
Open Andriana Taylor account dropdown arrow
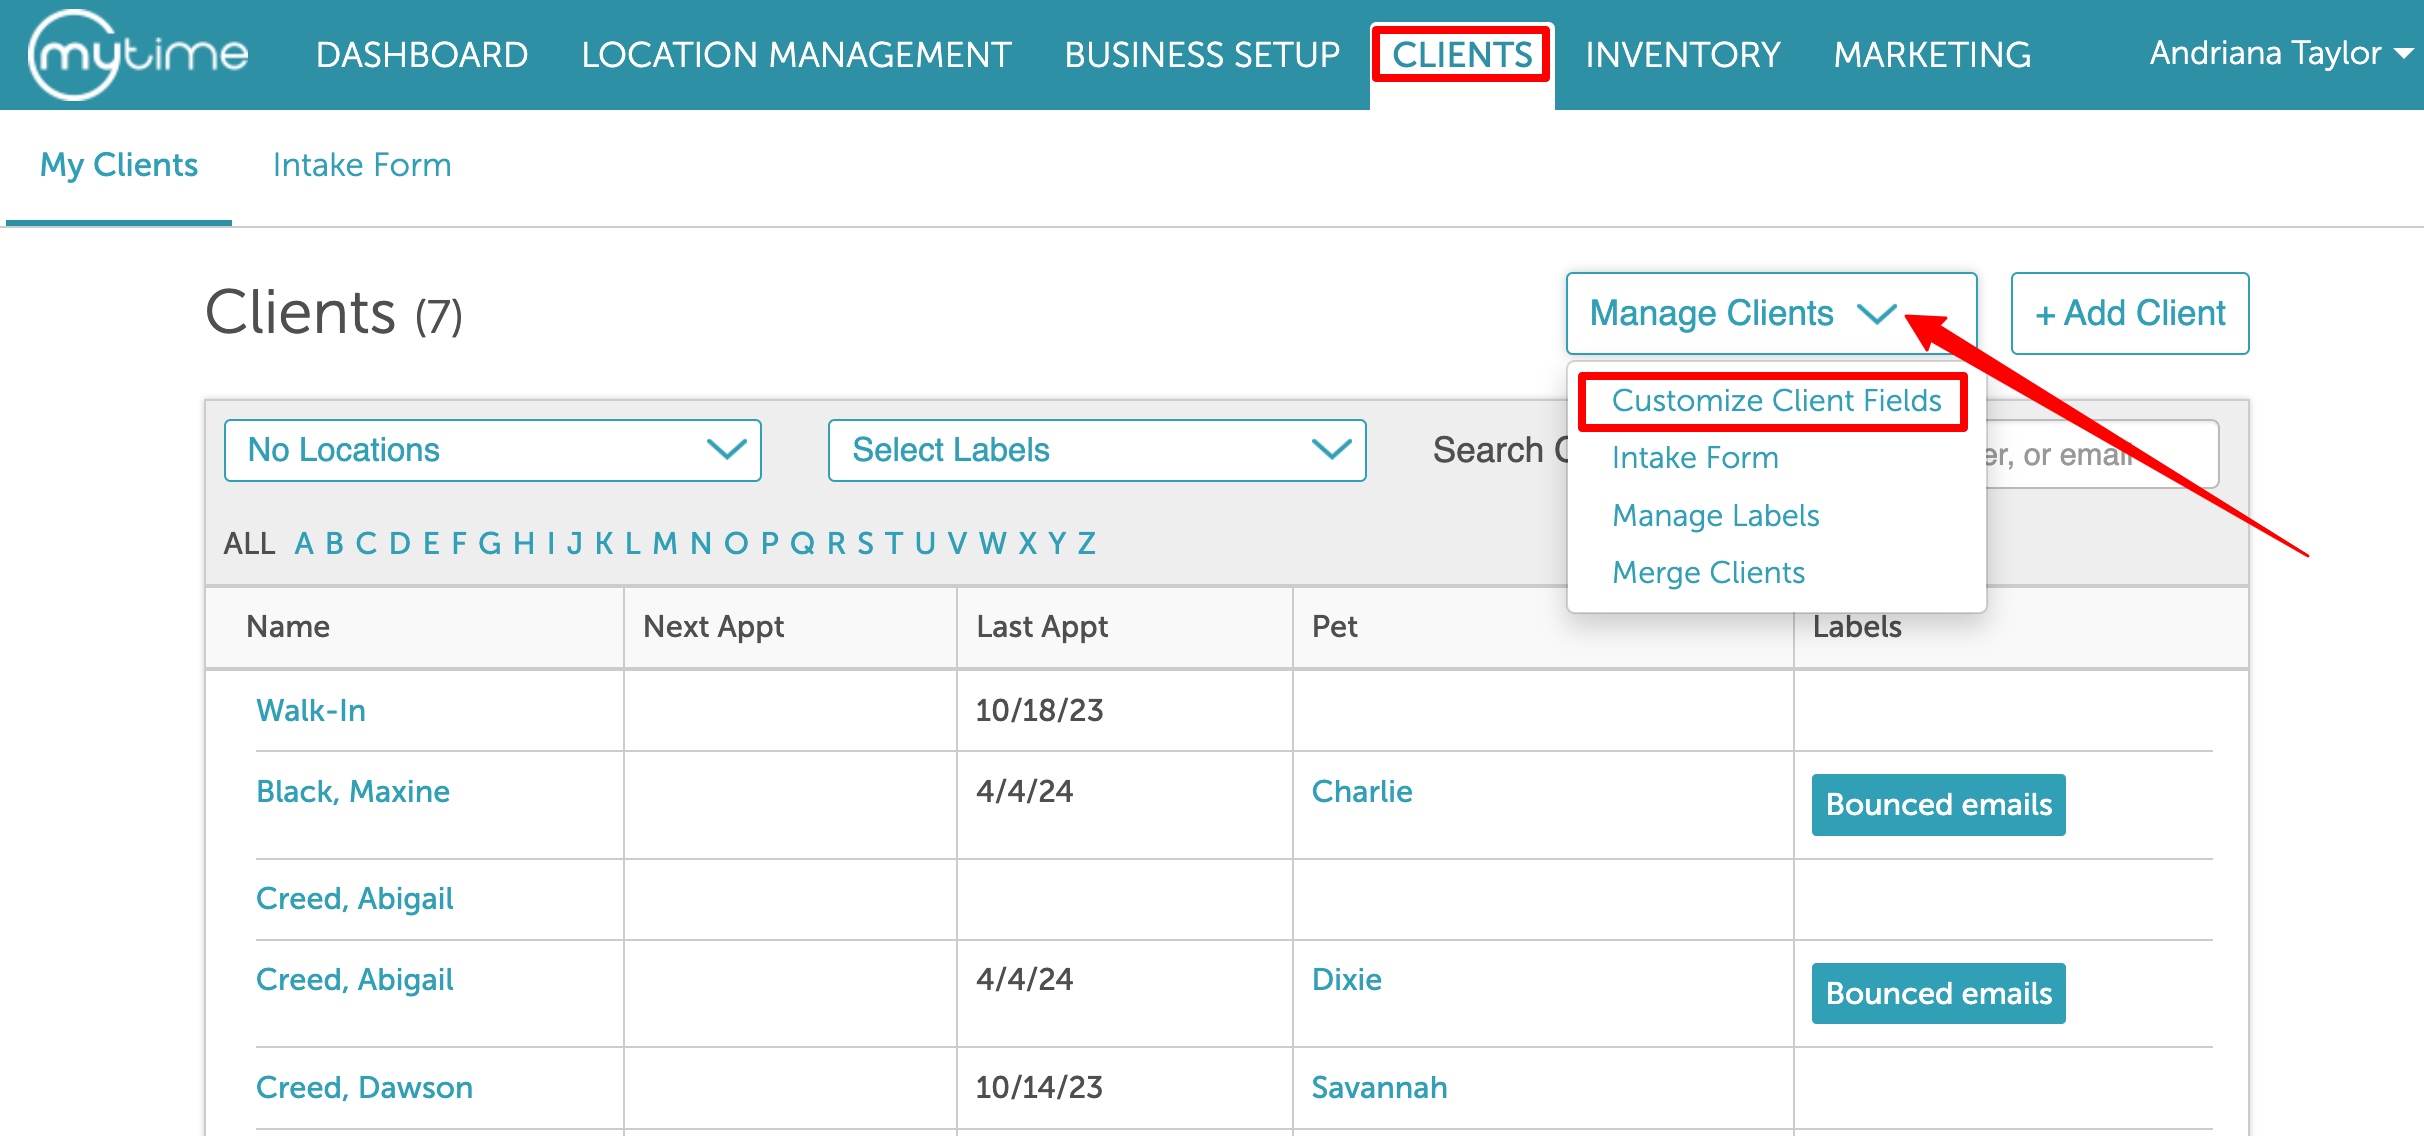2404,54
